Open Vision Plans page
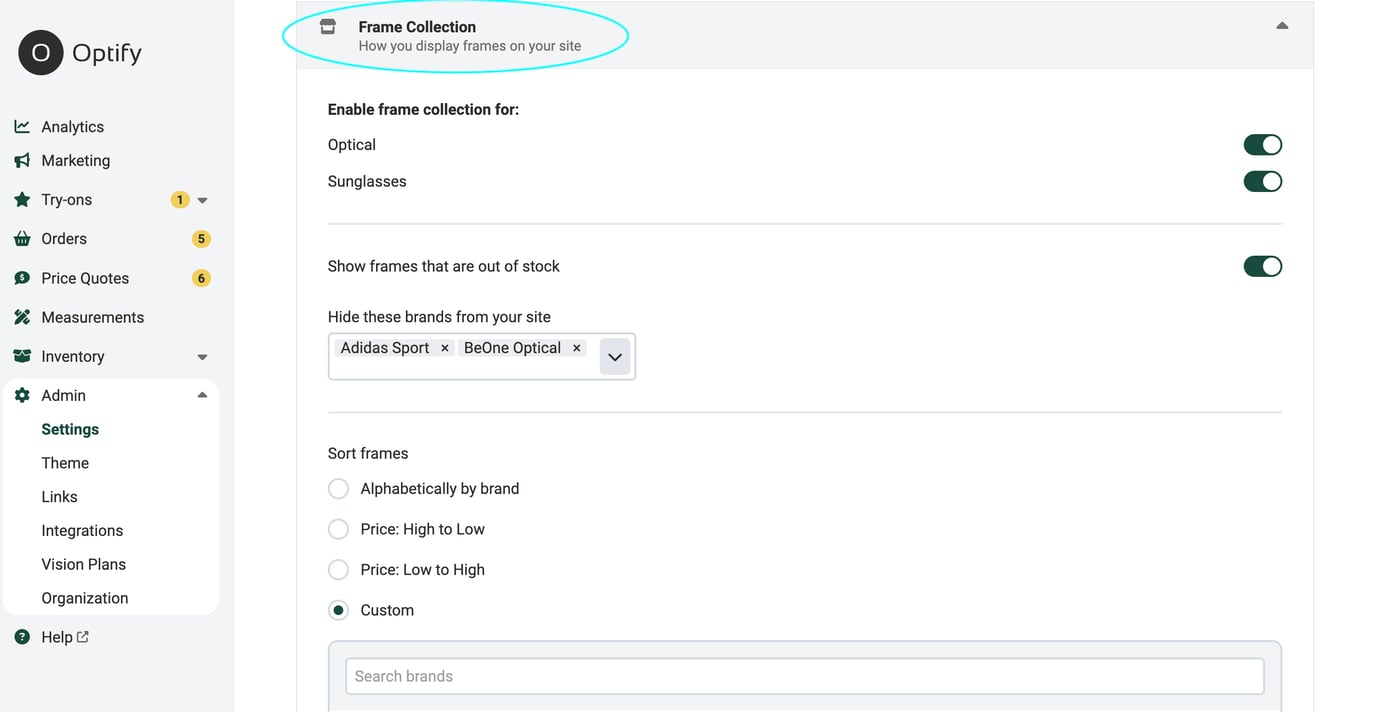 point(83,564)
